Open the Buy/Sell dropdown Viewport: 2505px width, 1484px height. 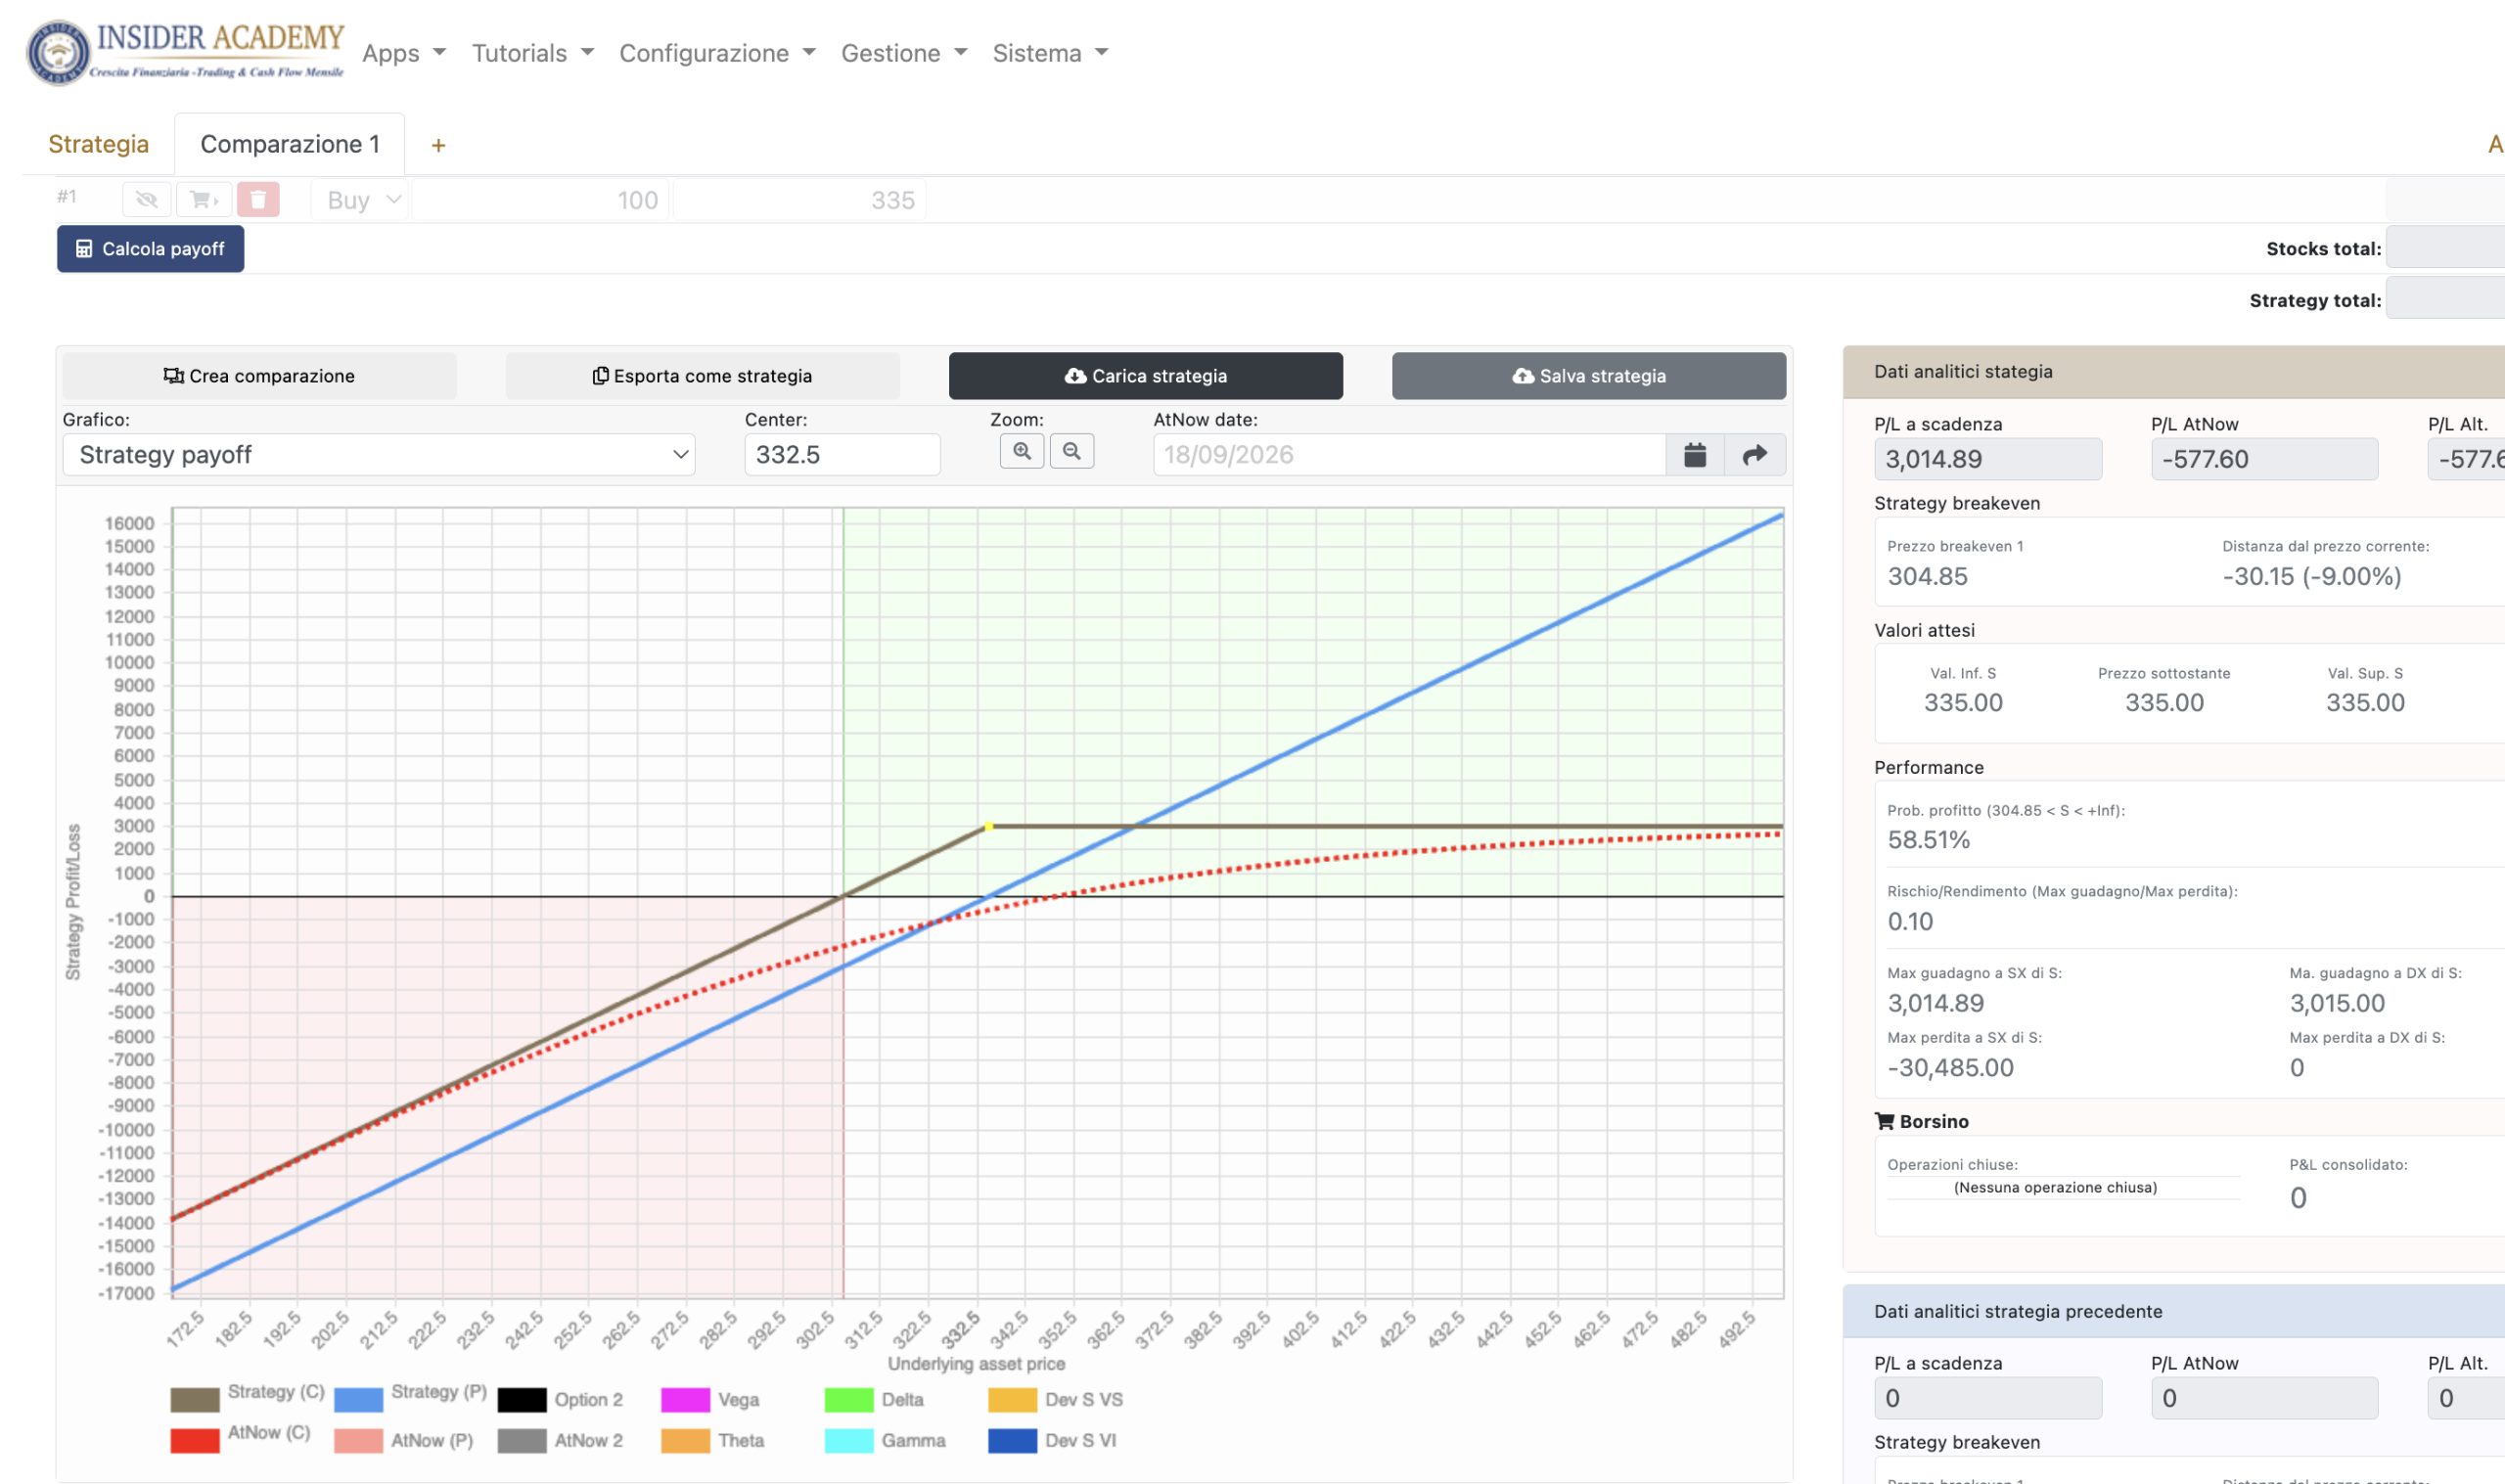coord(360,200)
